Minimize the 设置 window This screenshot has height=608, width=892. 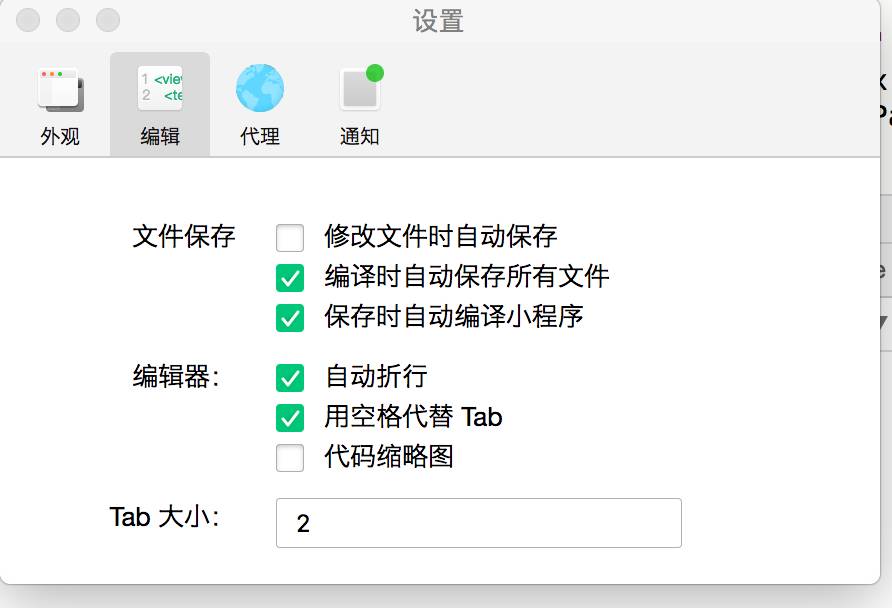pyautogui.click(x=68, y=20)
